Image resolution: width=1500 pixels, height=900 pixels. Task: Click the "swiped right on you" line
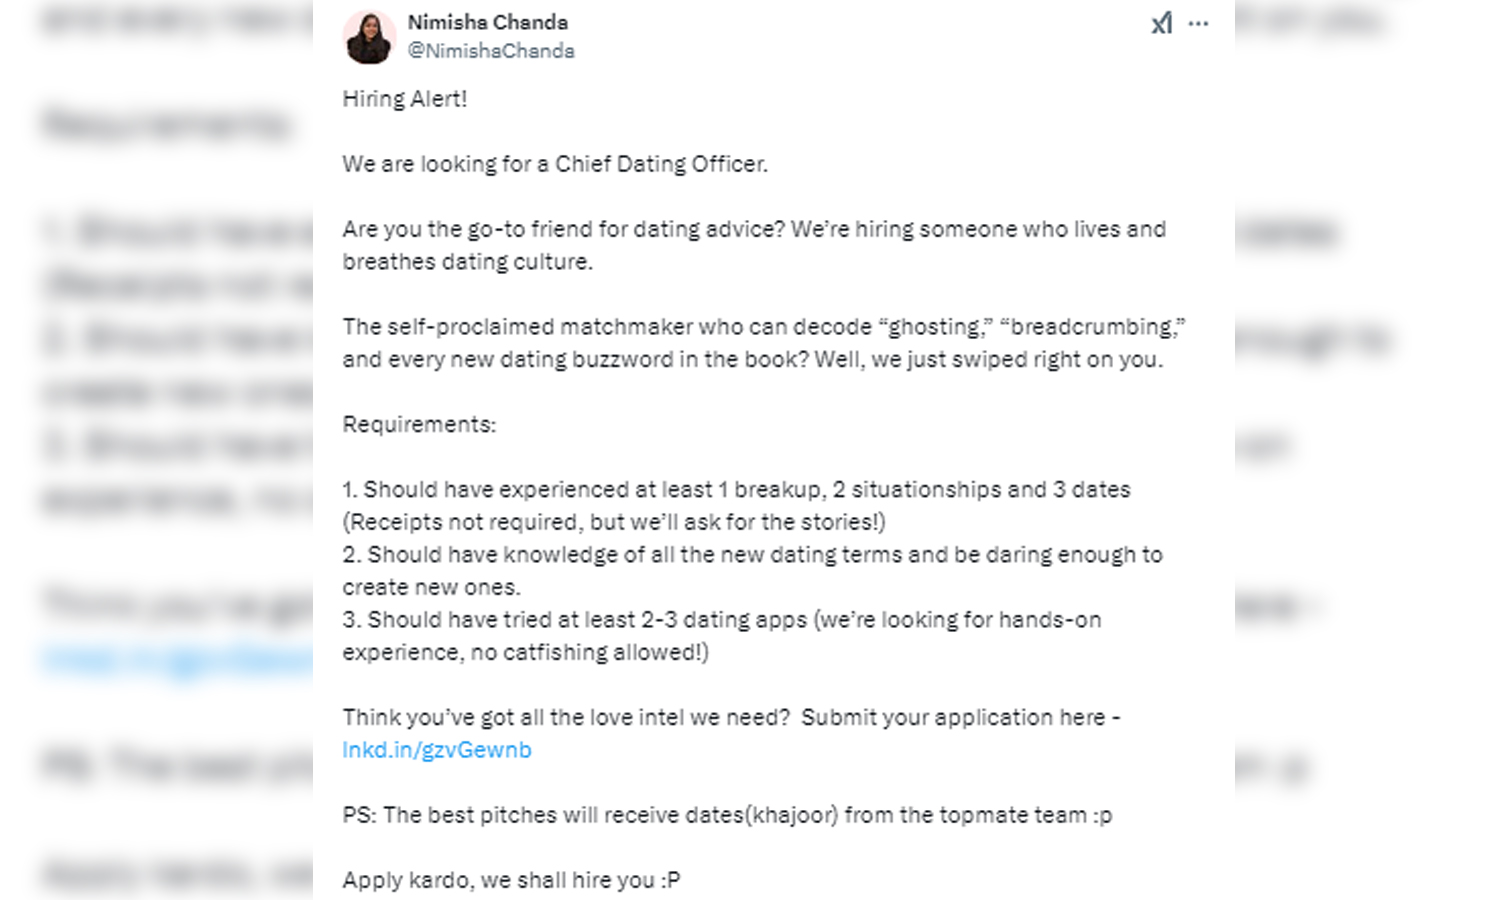coord(752,360)
